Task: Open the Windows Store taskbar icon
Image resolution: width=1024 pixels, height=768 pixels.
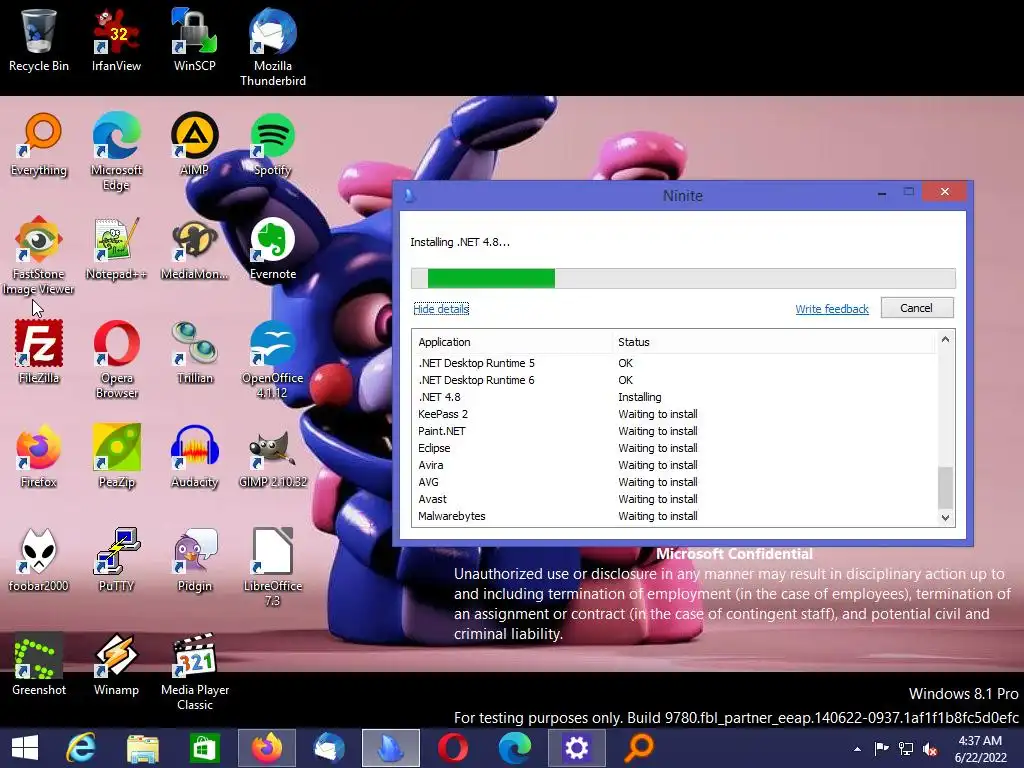Action: click(x=204, y=748)
